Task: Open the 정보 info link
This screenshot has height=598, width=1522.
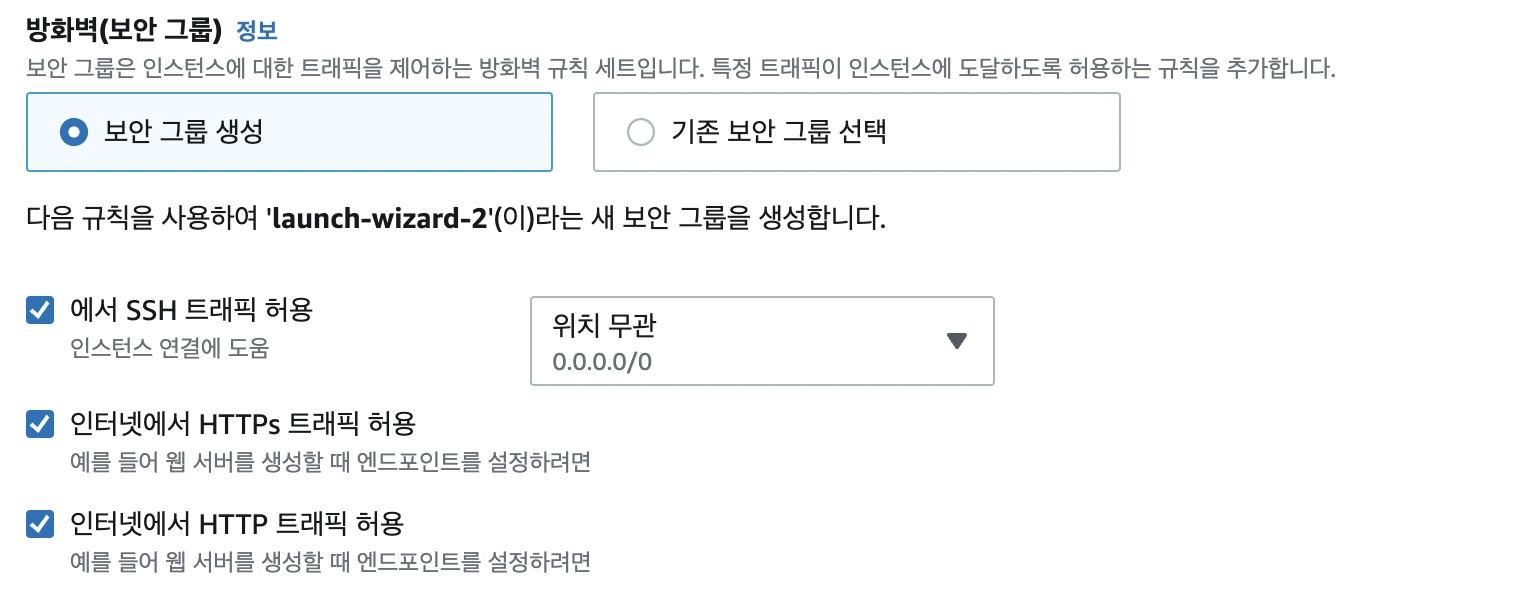Action: pos(256,31)
